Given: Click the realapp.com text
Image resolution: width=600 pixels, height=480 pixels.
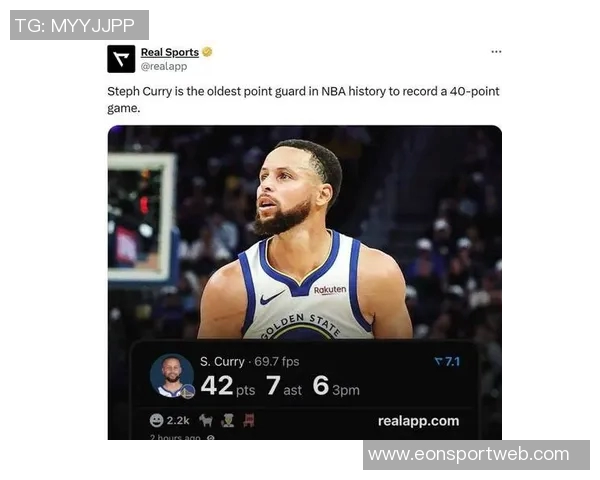Looking at the screenshot, I should (418, 421).
